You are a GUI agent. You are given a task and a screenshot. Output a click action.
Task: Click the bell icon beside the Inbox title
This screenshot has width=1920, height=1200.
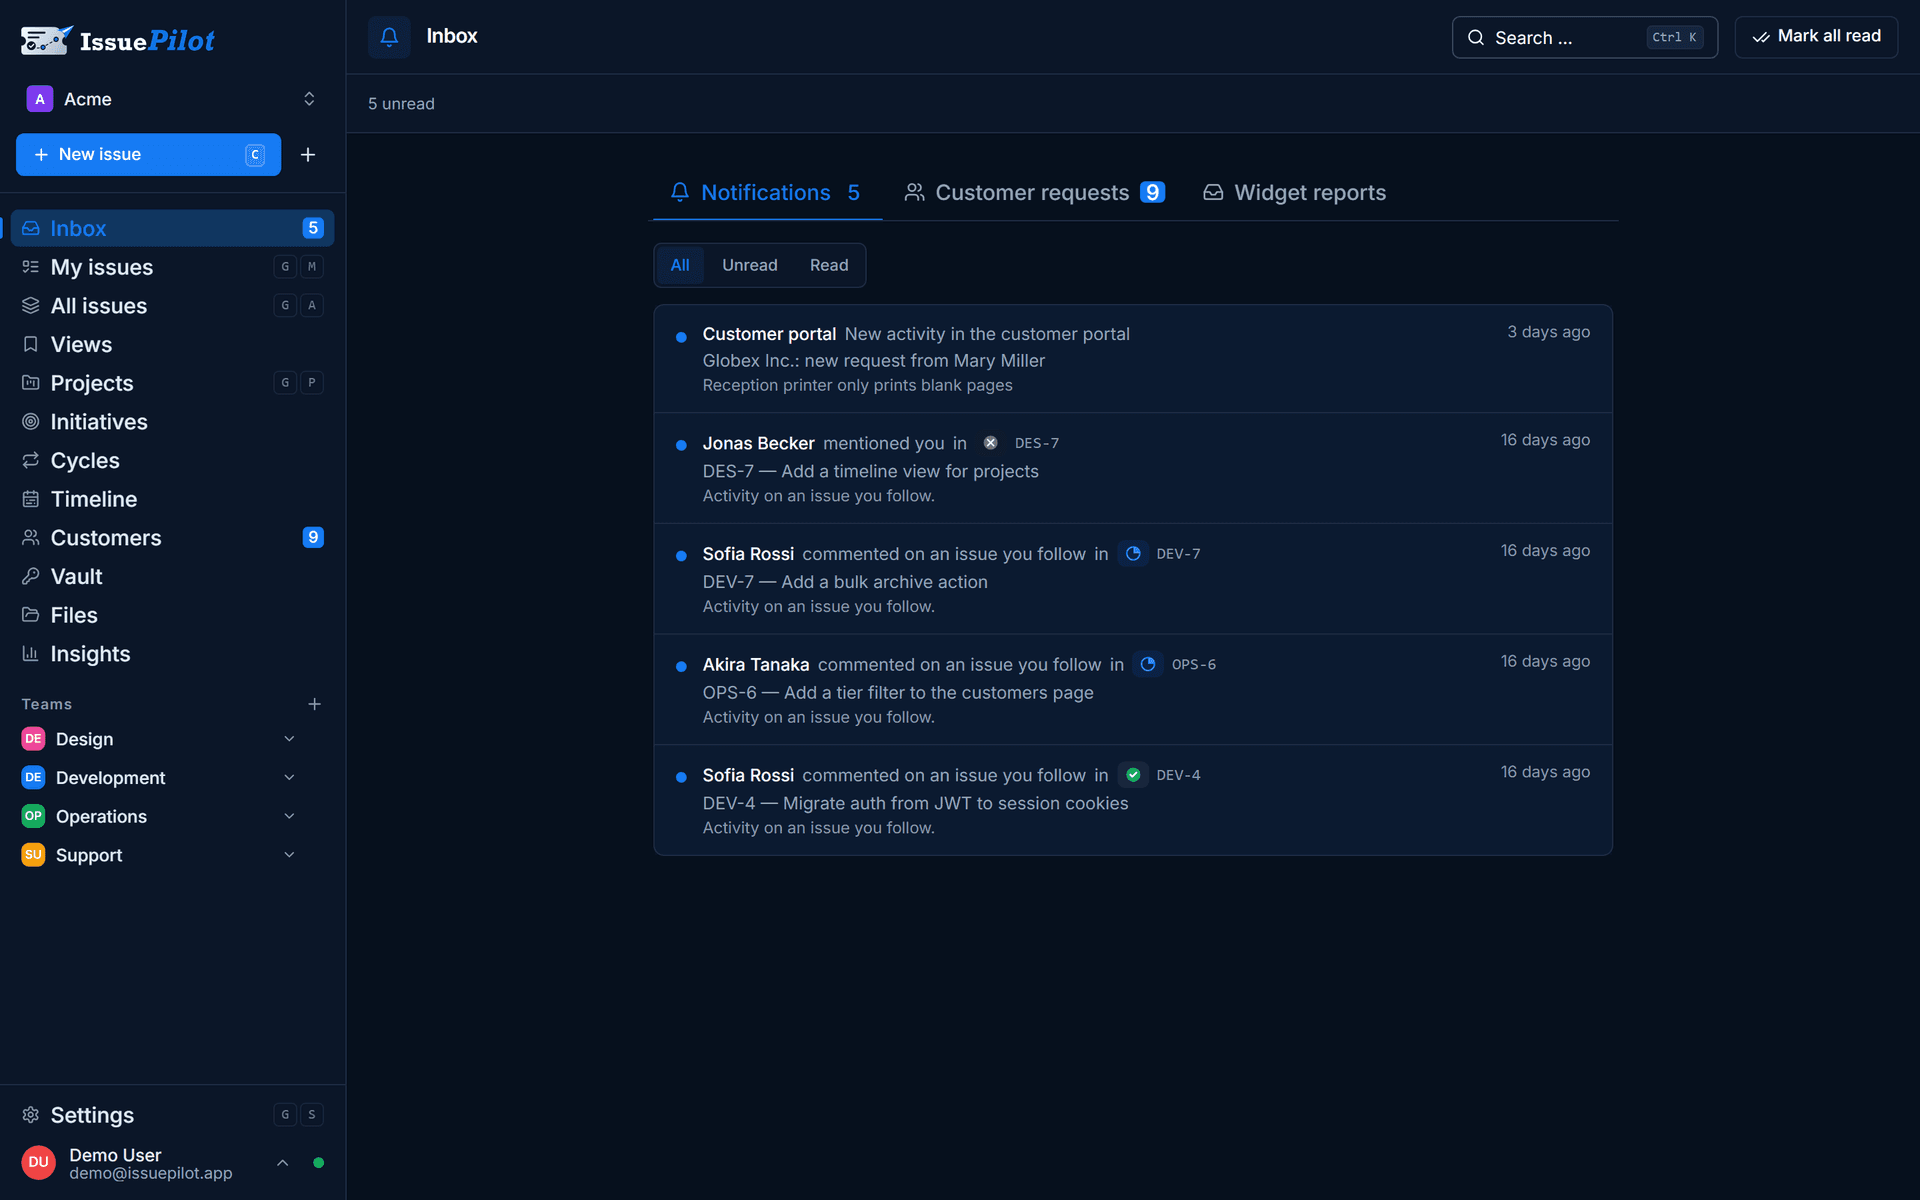[x=389, y=37]
